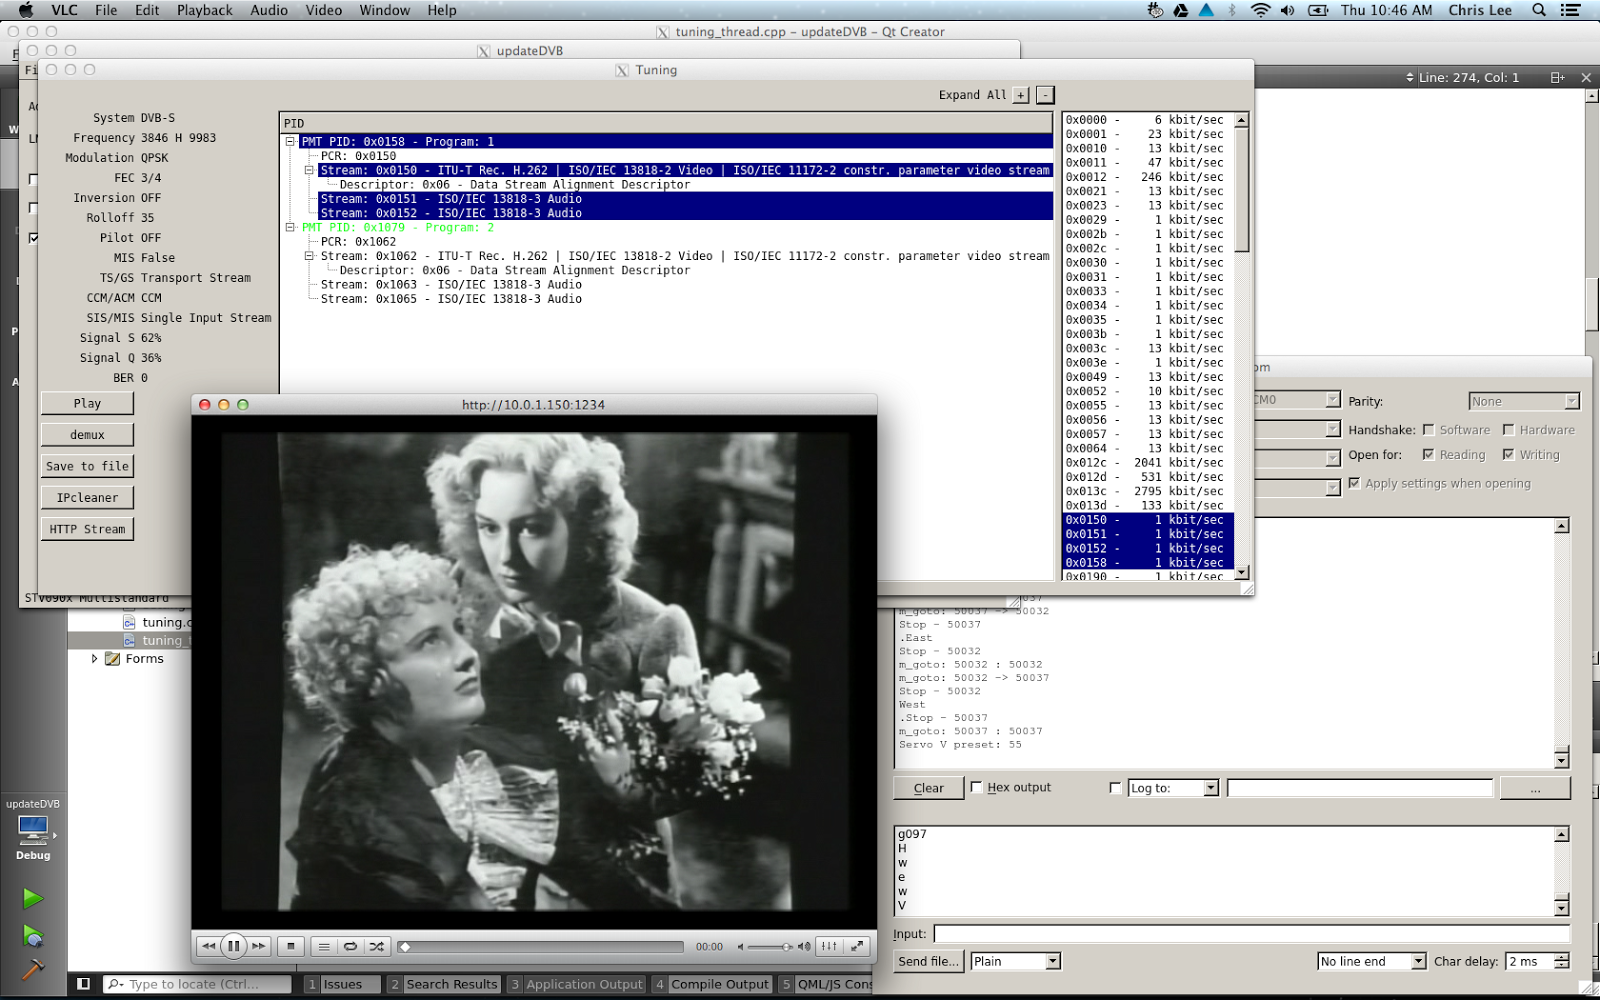Click the Save to file button
Screen dimensions: 1600x1000
click(x=88, y=466)
